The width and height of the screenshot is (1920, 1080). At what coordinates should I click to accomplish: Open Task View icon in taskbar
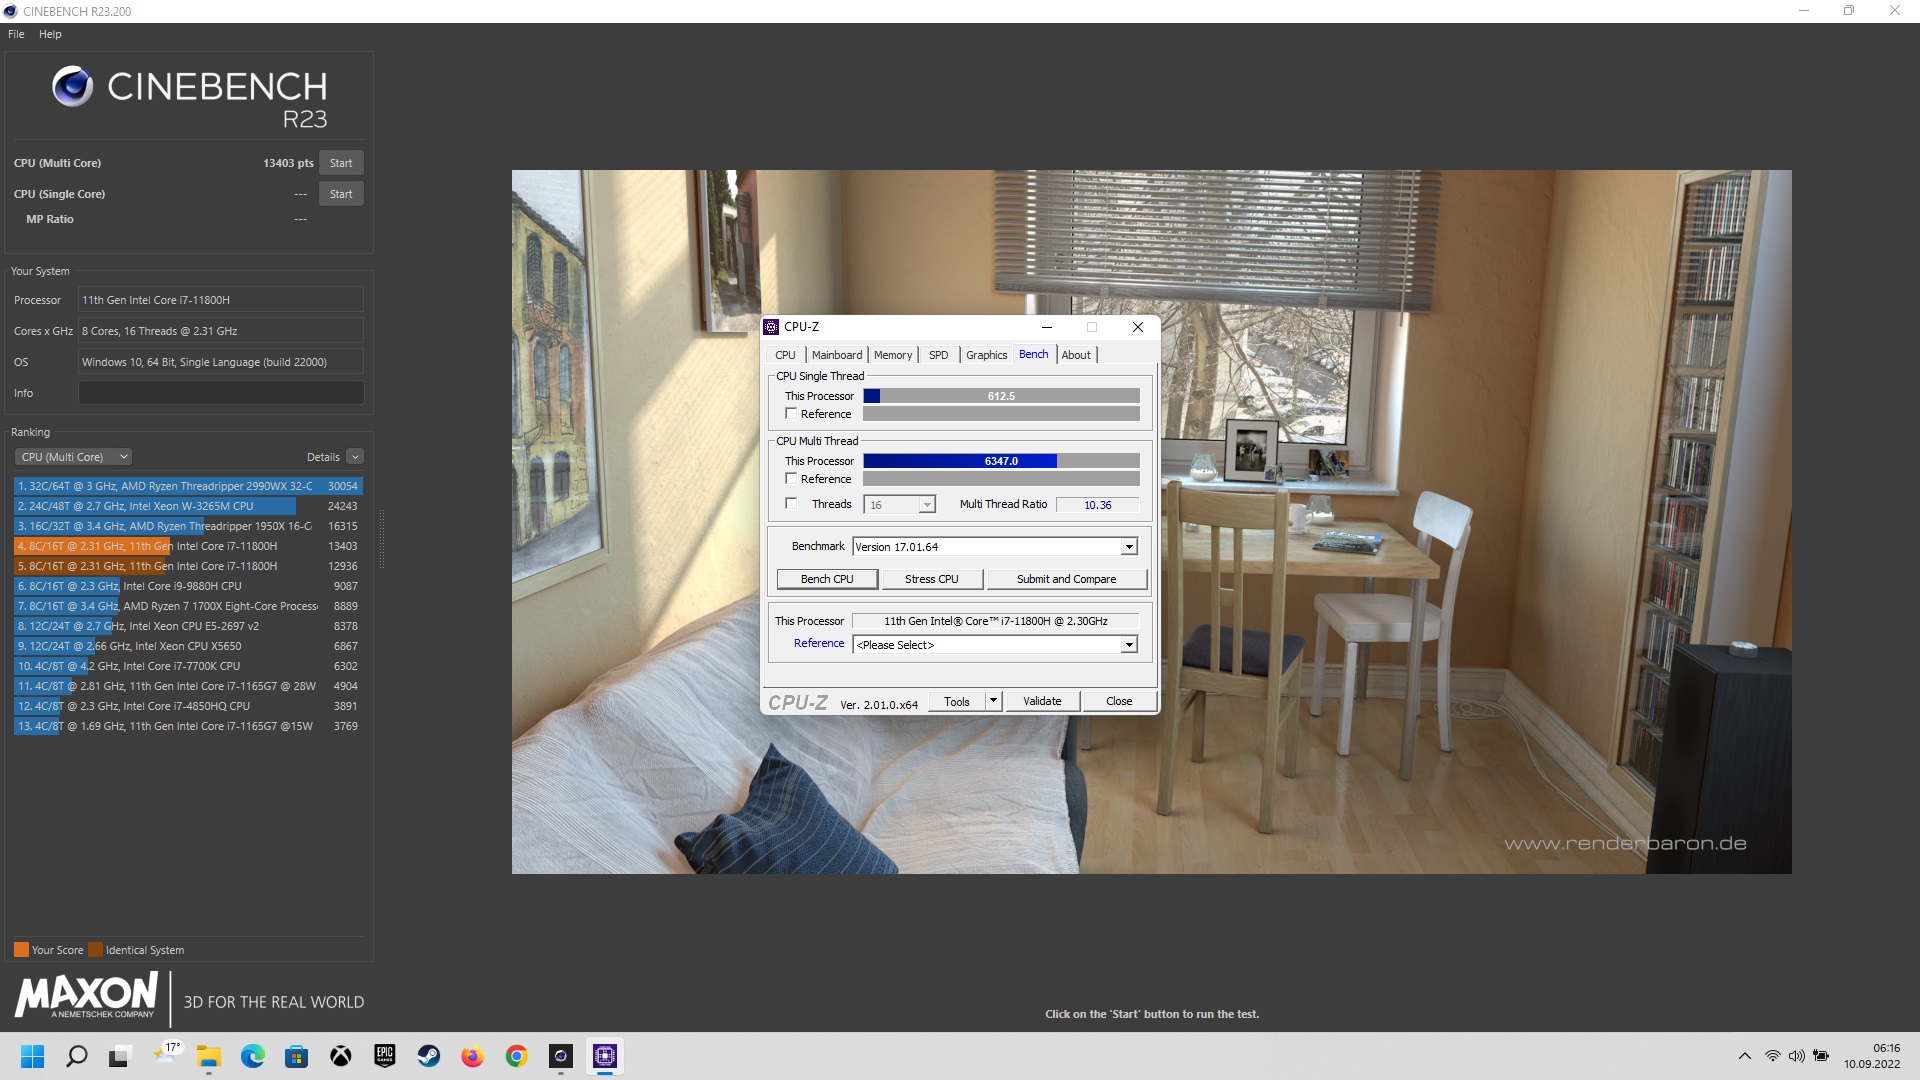(120, 1056)
